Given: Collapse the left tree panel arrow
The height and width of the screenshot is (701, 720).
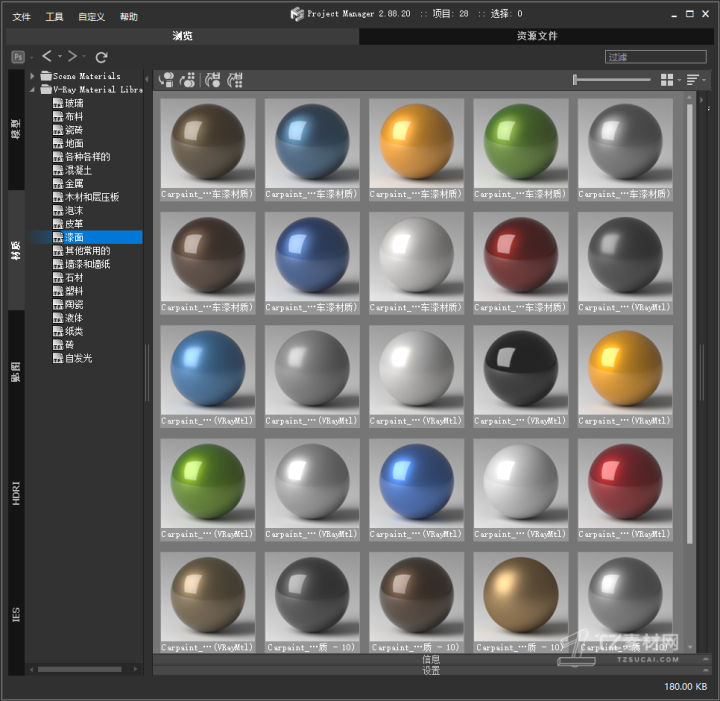Looking at the screenshot, I should pyautogui.click(x=147, y=79).
